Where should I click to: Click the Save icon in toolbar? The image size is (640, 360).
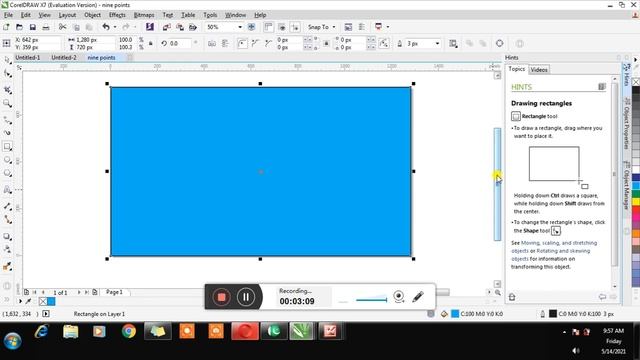[x=33, y=27]
